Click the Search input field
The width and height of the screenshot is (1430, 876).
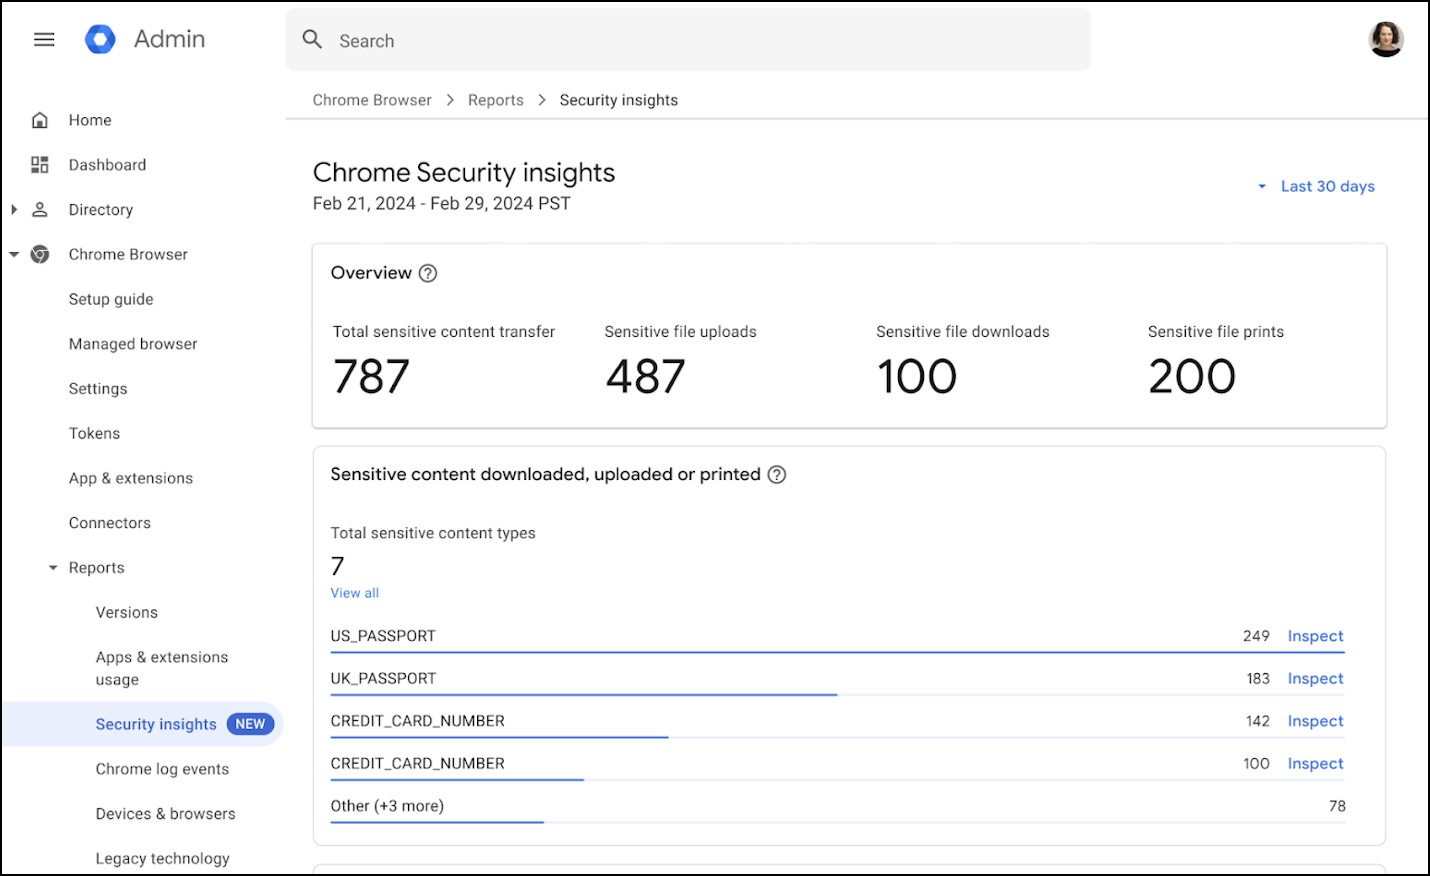click(700, 41)
